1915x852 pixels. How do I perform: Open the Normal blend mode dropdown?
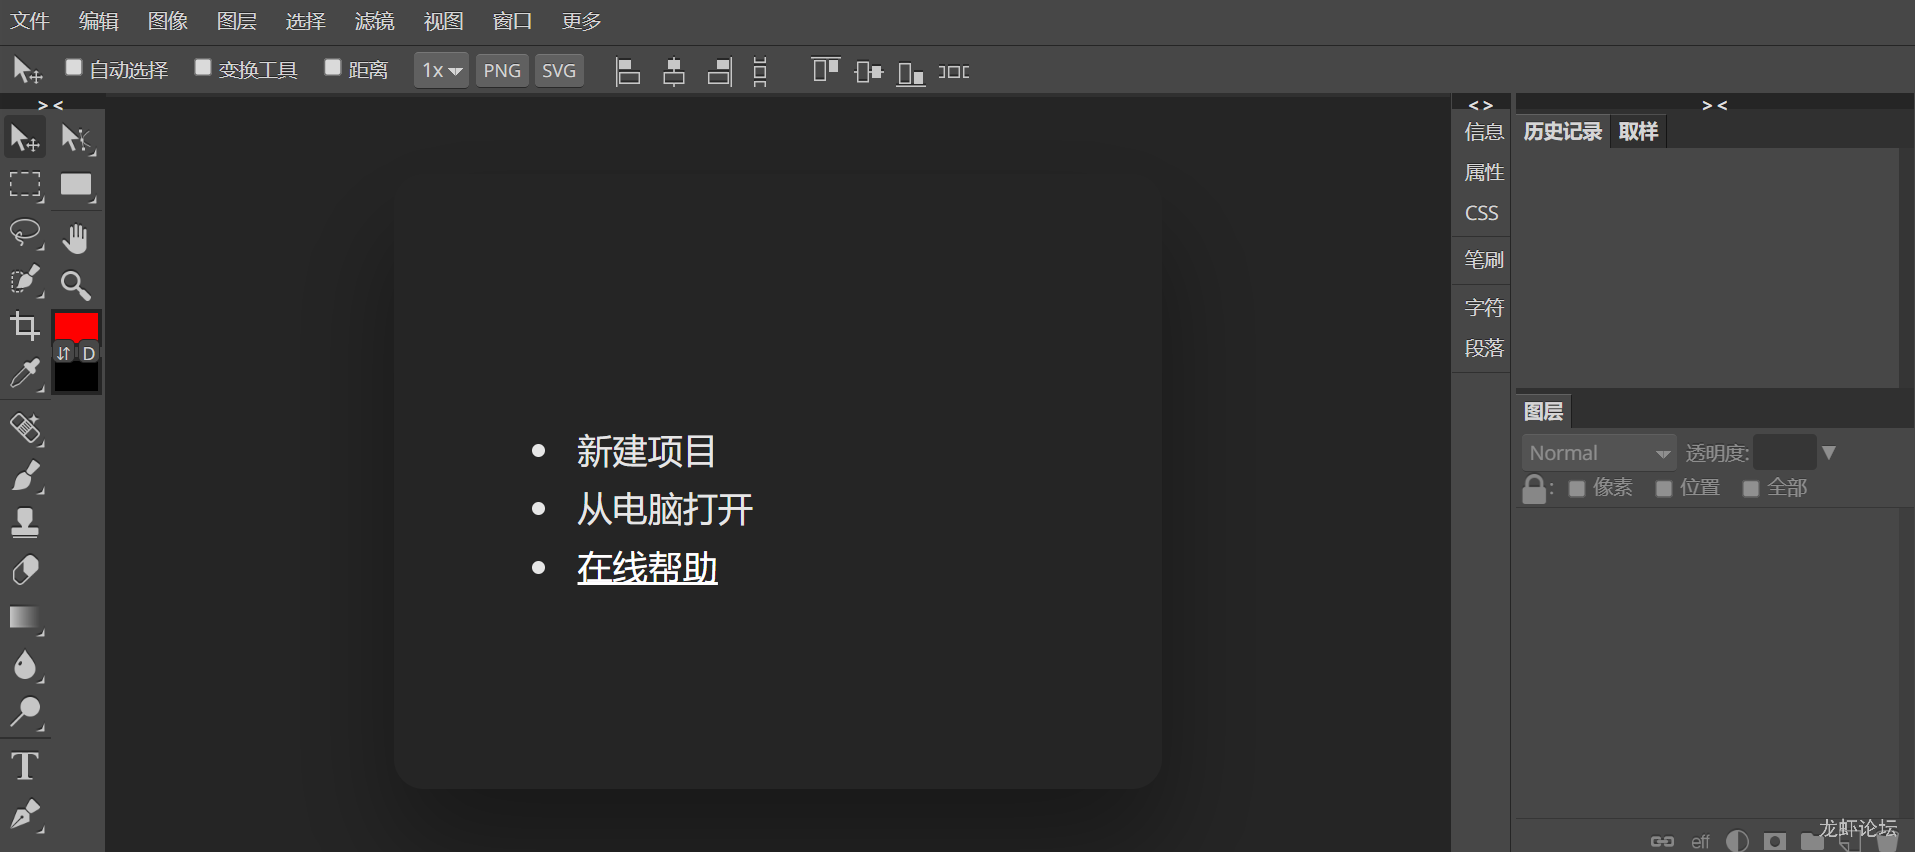[x=1599, y=453]
